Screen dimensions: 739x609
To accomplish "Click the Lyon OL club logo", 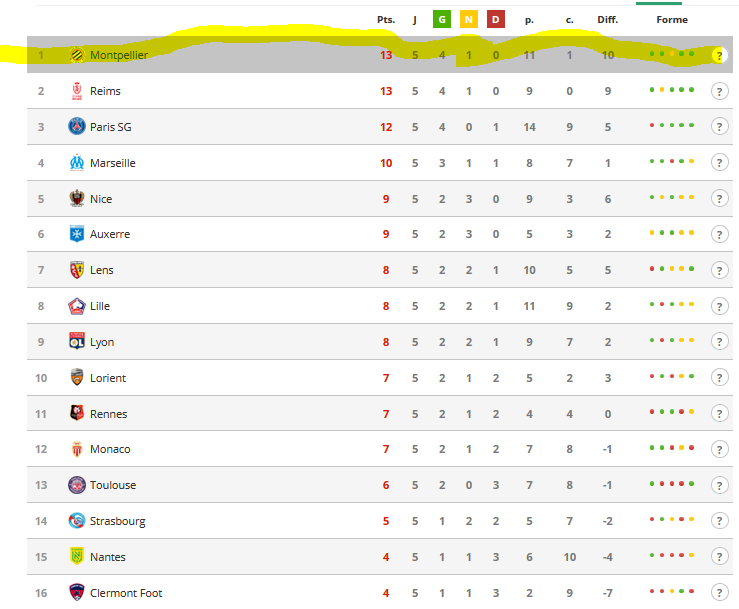I will [77, 341].
